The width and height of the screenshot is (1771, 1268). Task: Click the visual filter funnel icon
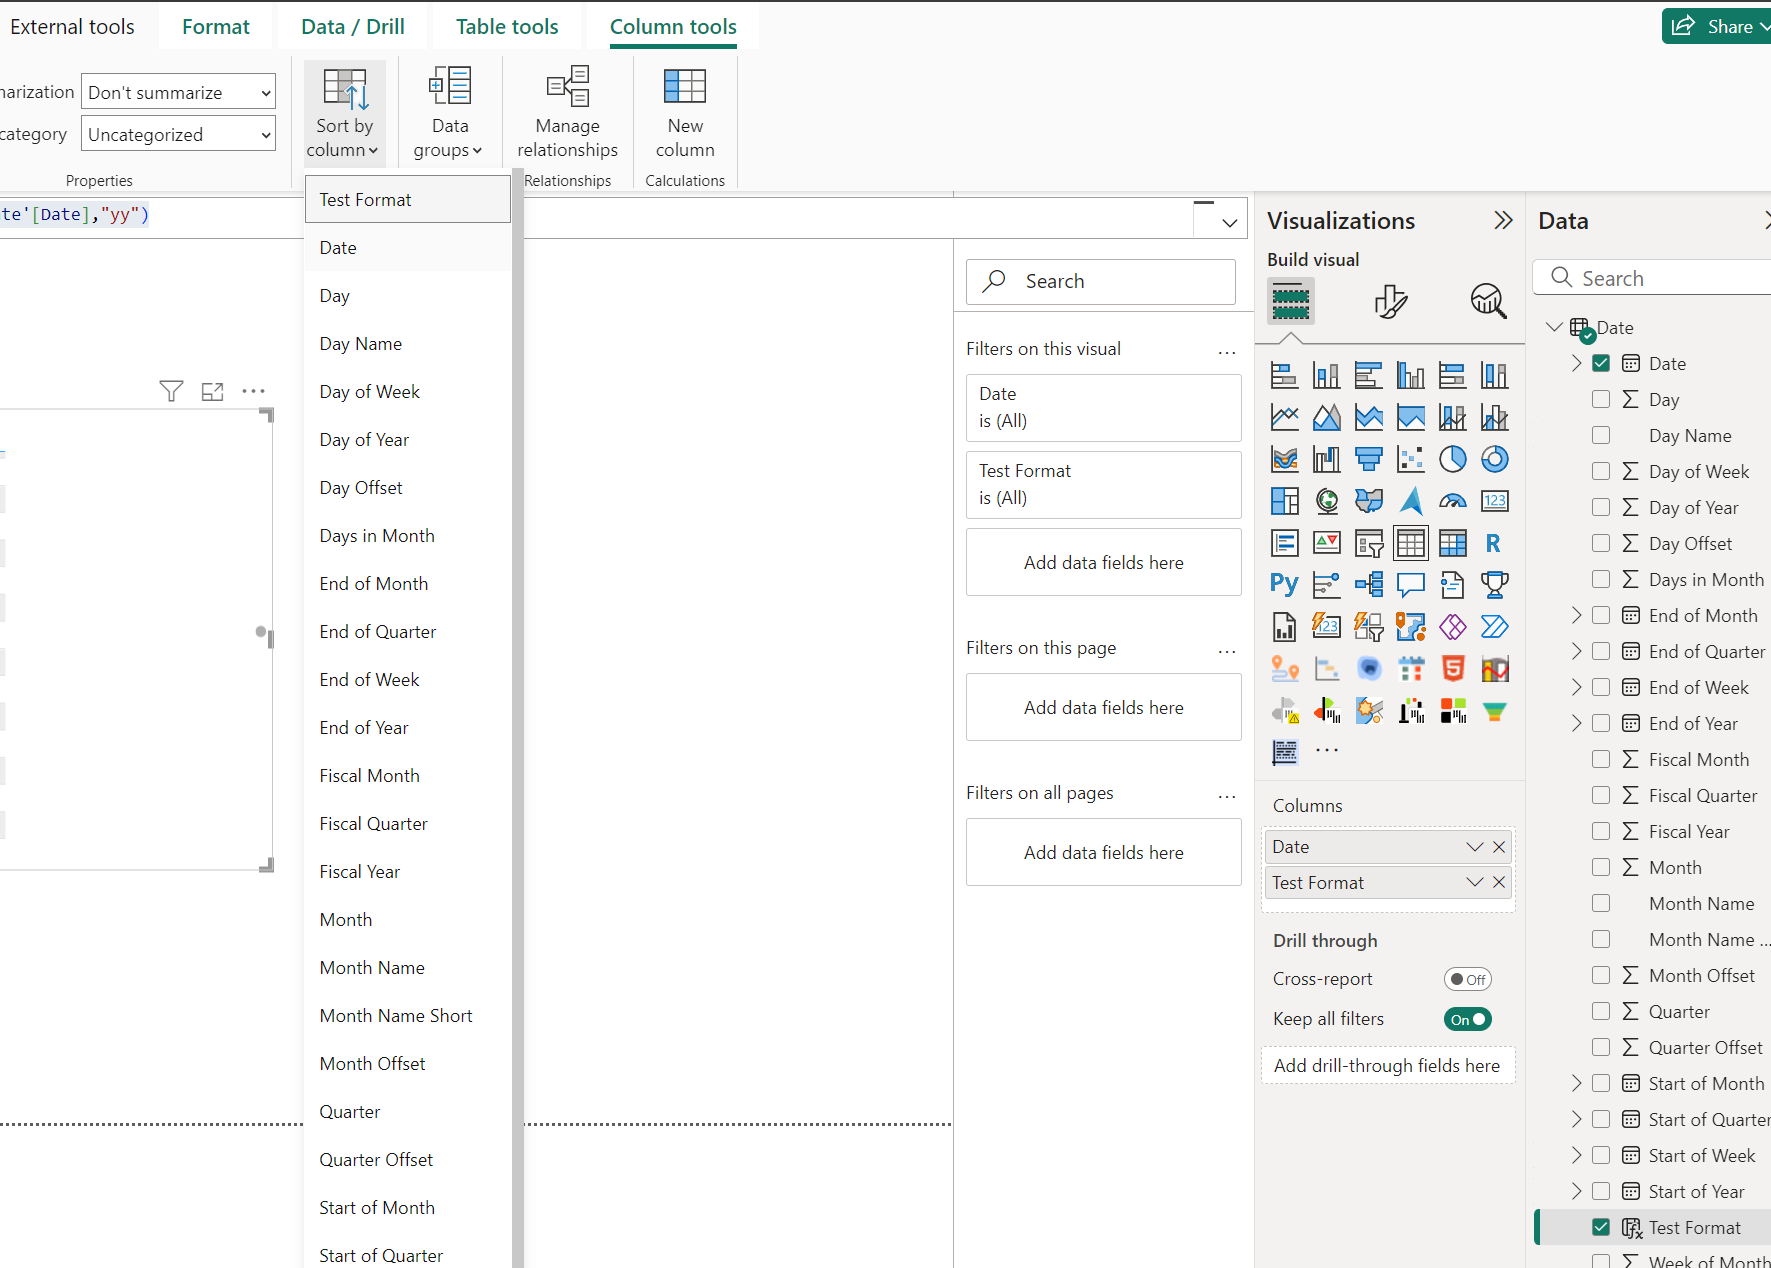pos(171,391)
